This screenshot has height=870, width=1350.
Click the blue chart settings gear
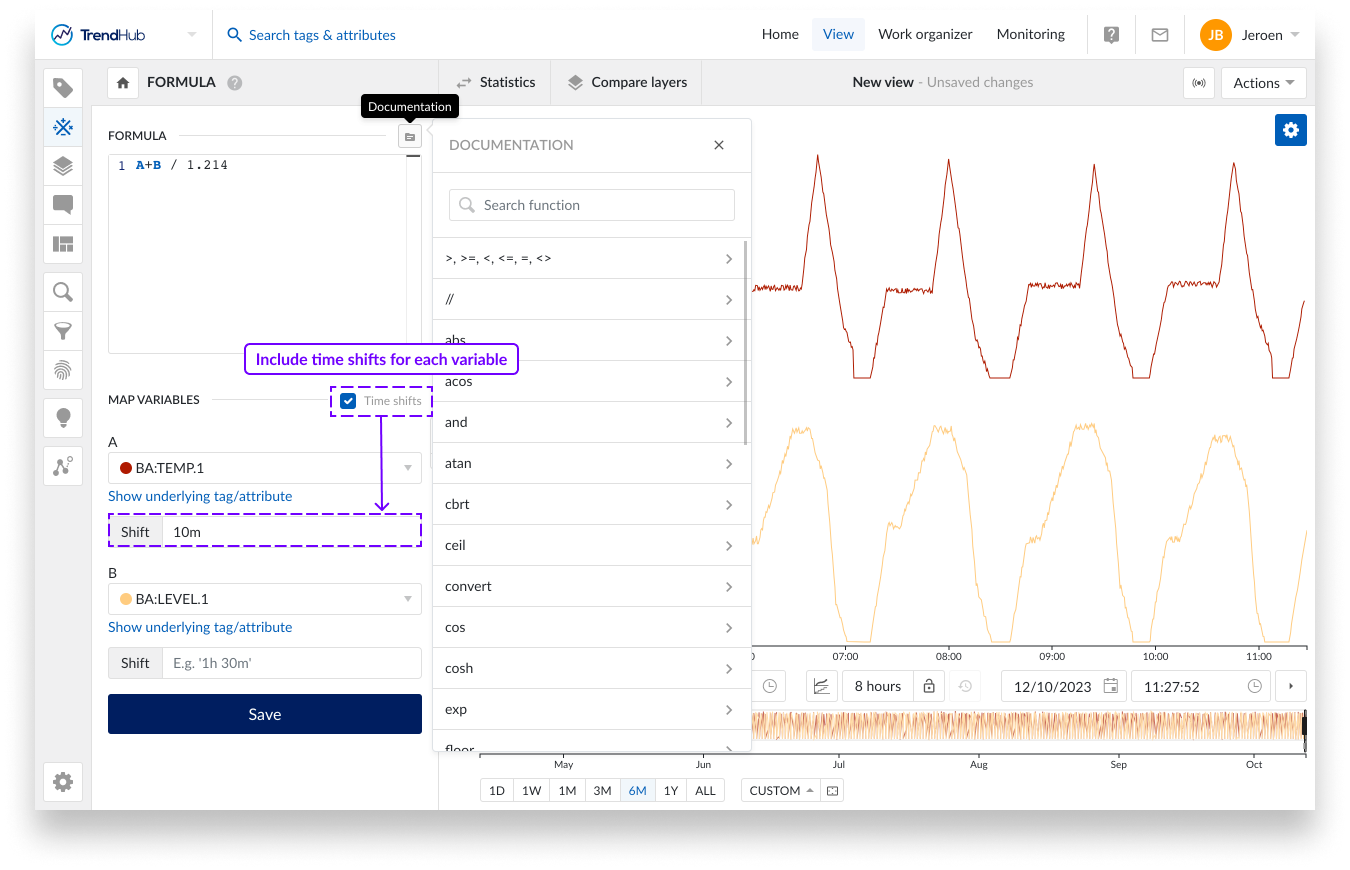point(1290,130)
